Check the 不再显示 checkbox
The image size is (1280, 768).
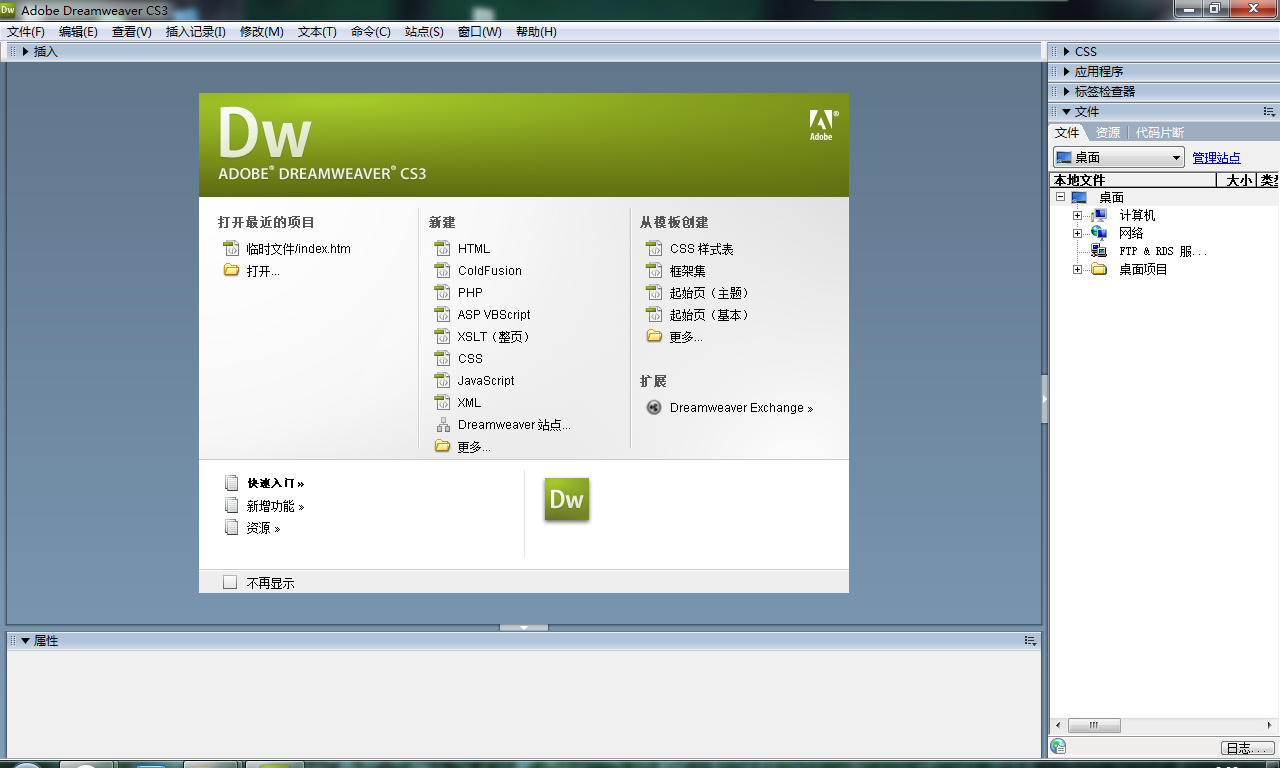tap(230, 582)
